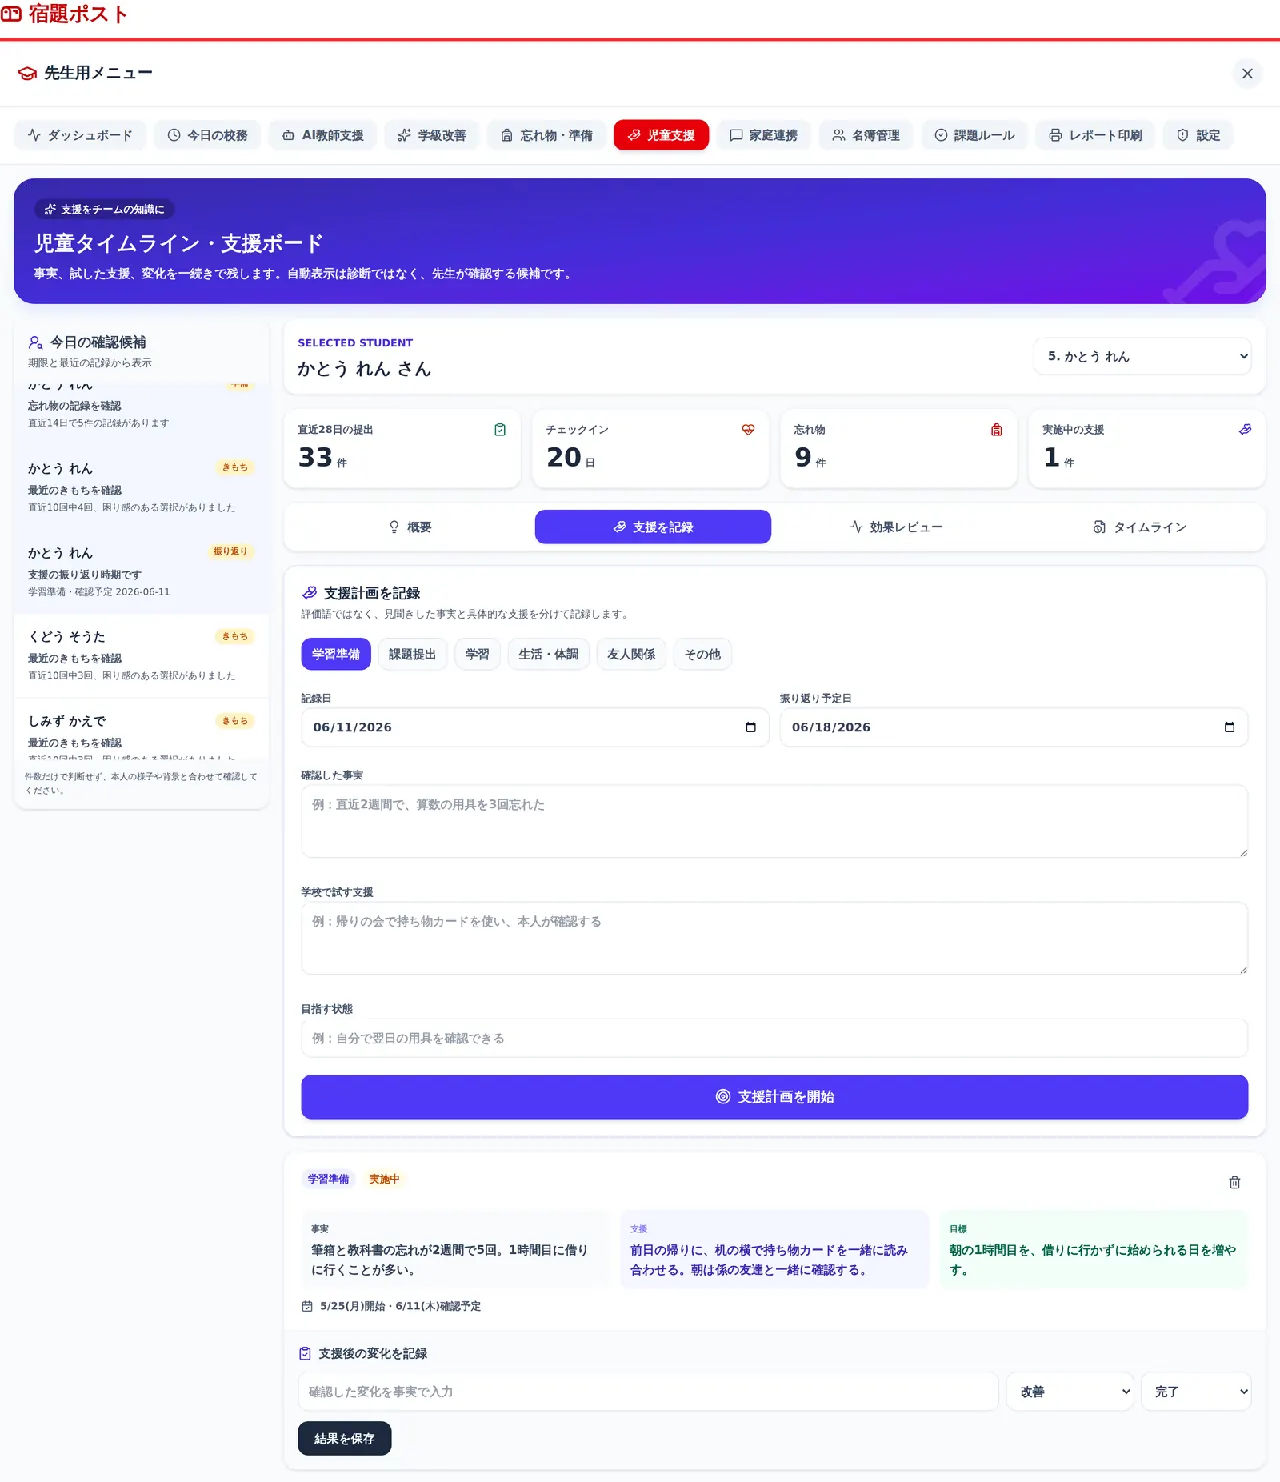This screenshot has width=1280, height=1482.
Task: Click the 目指す状態 input field
Action: tap(774, 1038)
